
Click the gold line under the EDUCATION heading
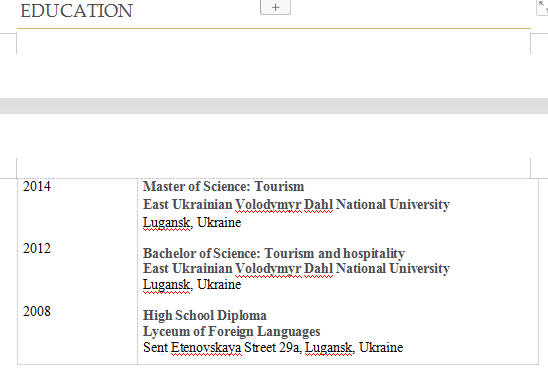274,28
